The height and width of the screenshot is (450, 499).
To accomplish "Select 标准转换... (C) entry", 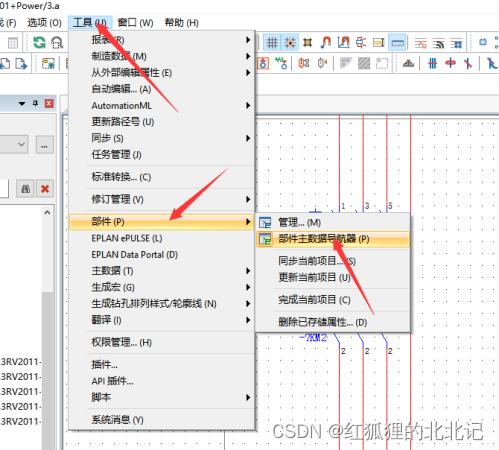I will pyautogui.click(x=162, y=177).
